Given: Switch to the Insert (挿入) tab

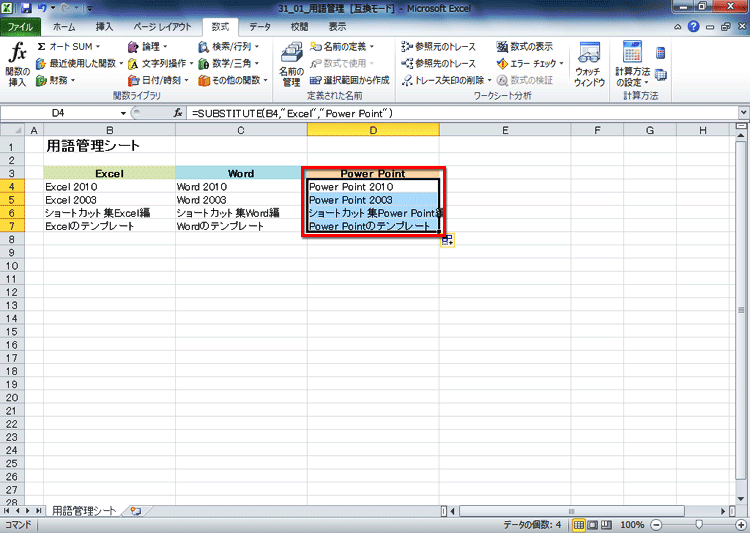Looking at the screenshot, I should [x=104, y=27].
